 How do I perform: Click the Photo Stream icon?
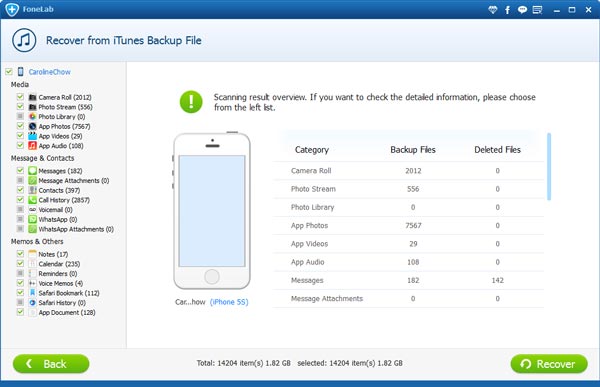pyautogui.click(x=33, y=107)
